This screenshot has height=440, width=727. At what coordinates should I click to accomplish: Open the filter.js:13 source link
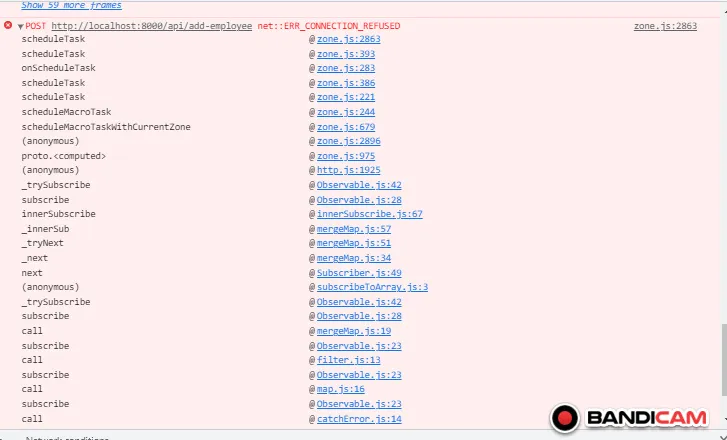pyautogui.click(x=349, y=360)
